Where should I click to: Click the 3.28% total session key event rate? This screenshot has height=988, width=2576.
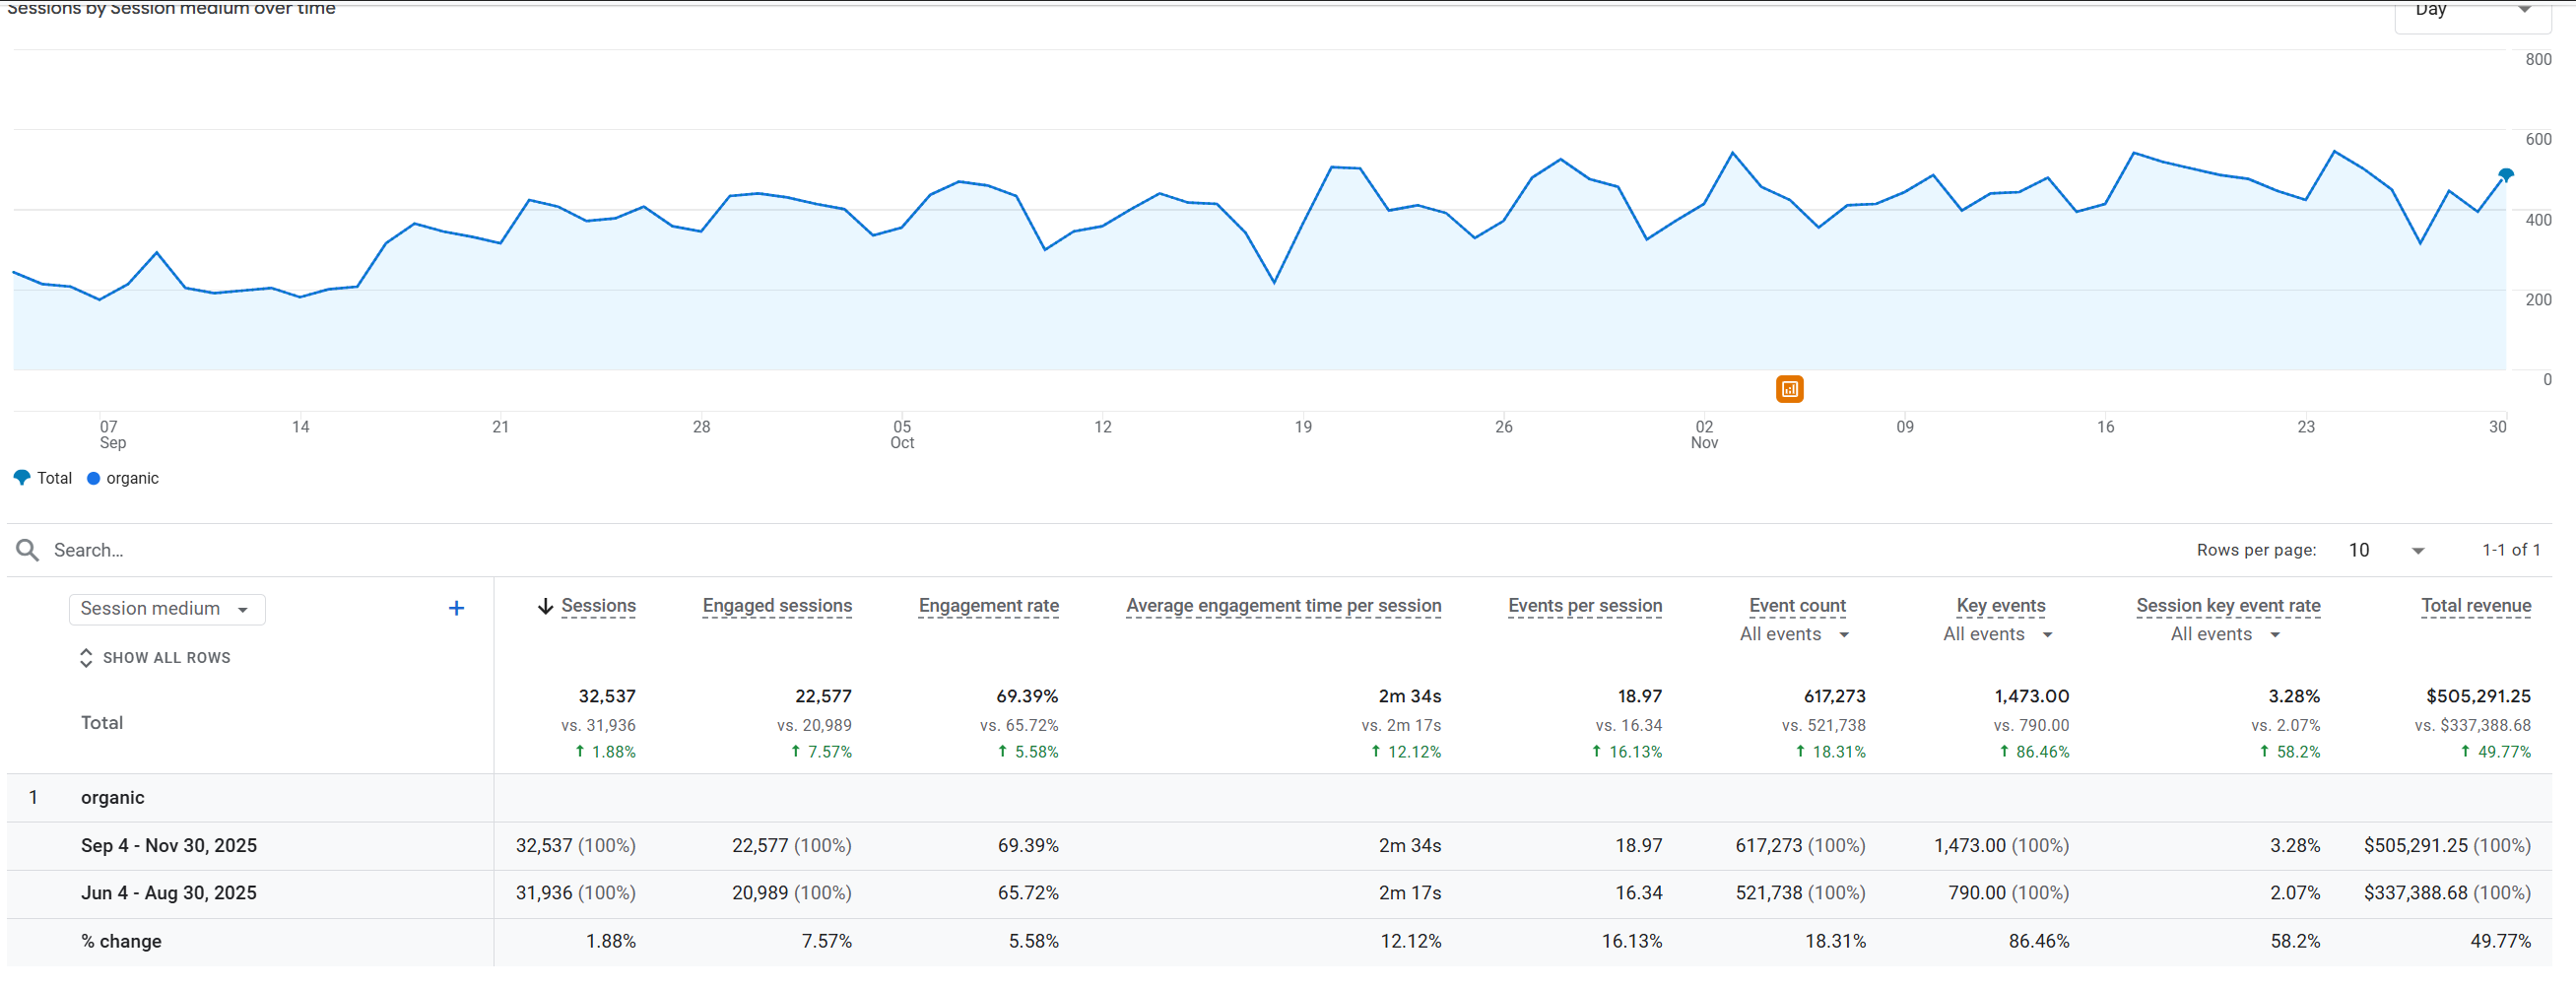click(2294, 696)
